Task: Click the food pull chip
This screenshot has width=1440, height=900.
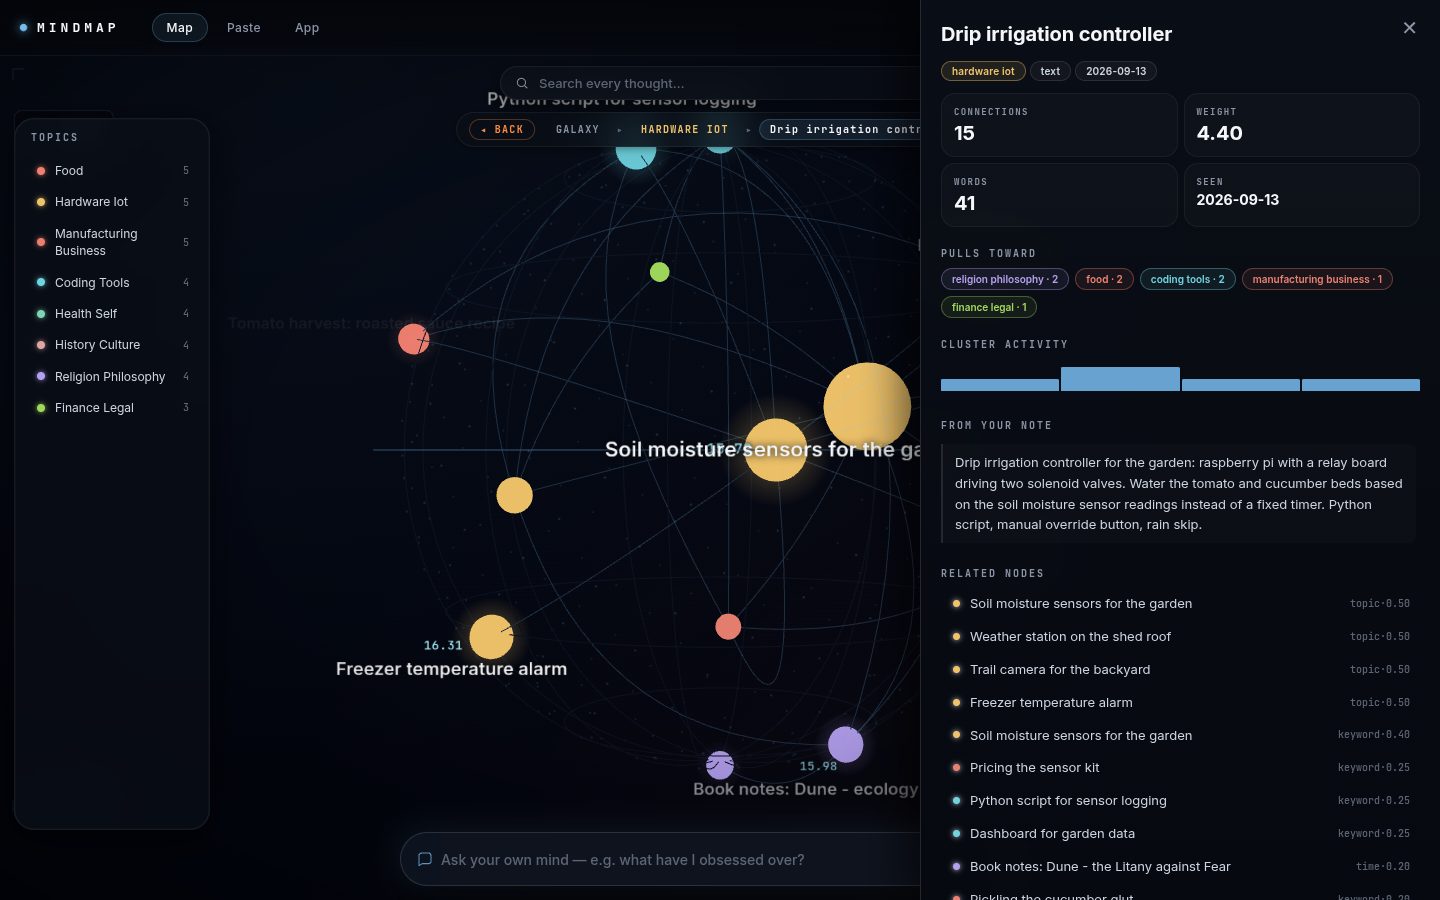Action: coord(1104,279)
